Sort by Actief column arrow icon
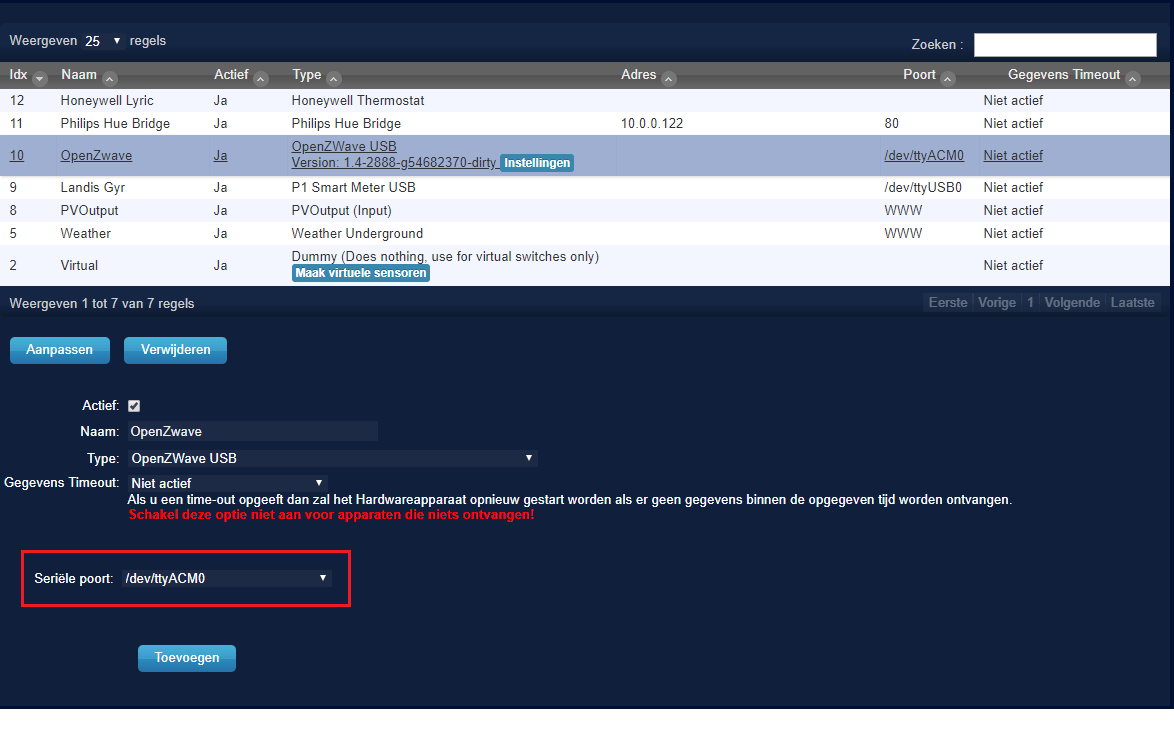The height and width of the screenshot is (735, 1174). 261,79
